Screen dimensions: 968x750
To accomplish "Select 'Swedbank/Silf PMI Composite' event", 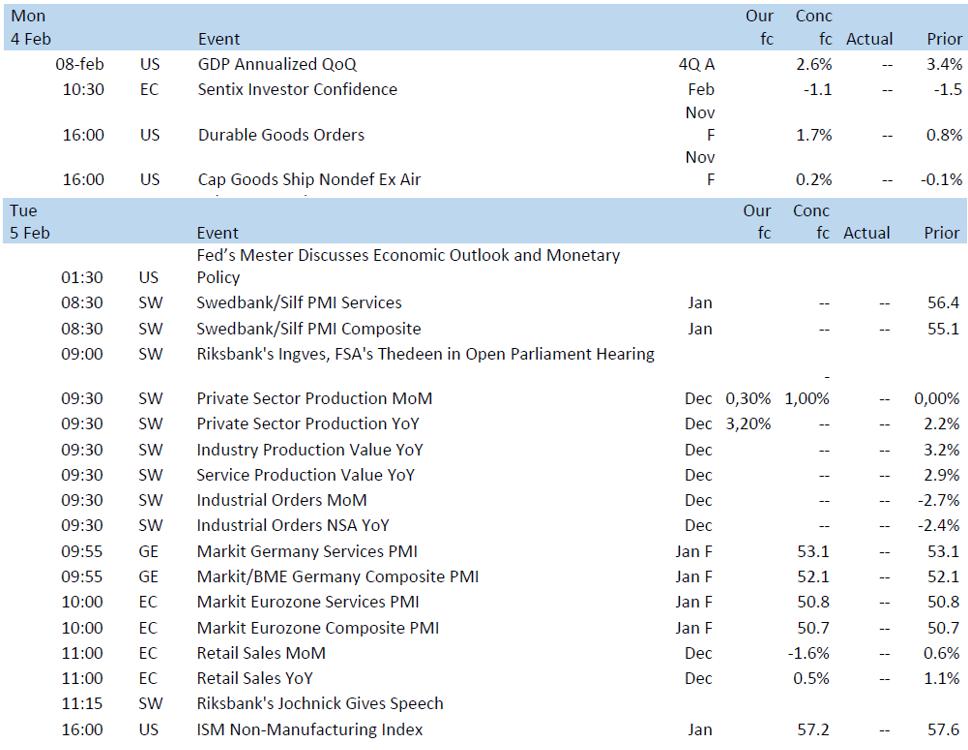I will 309,328.
